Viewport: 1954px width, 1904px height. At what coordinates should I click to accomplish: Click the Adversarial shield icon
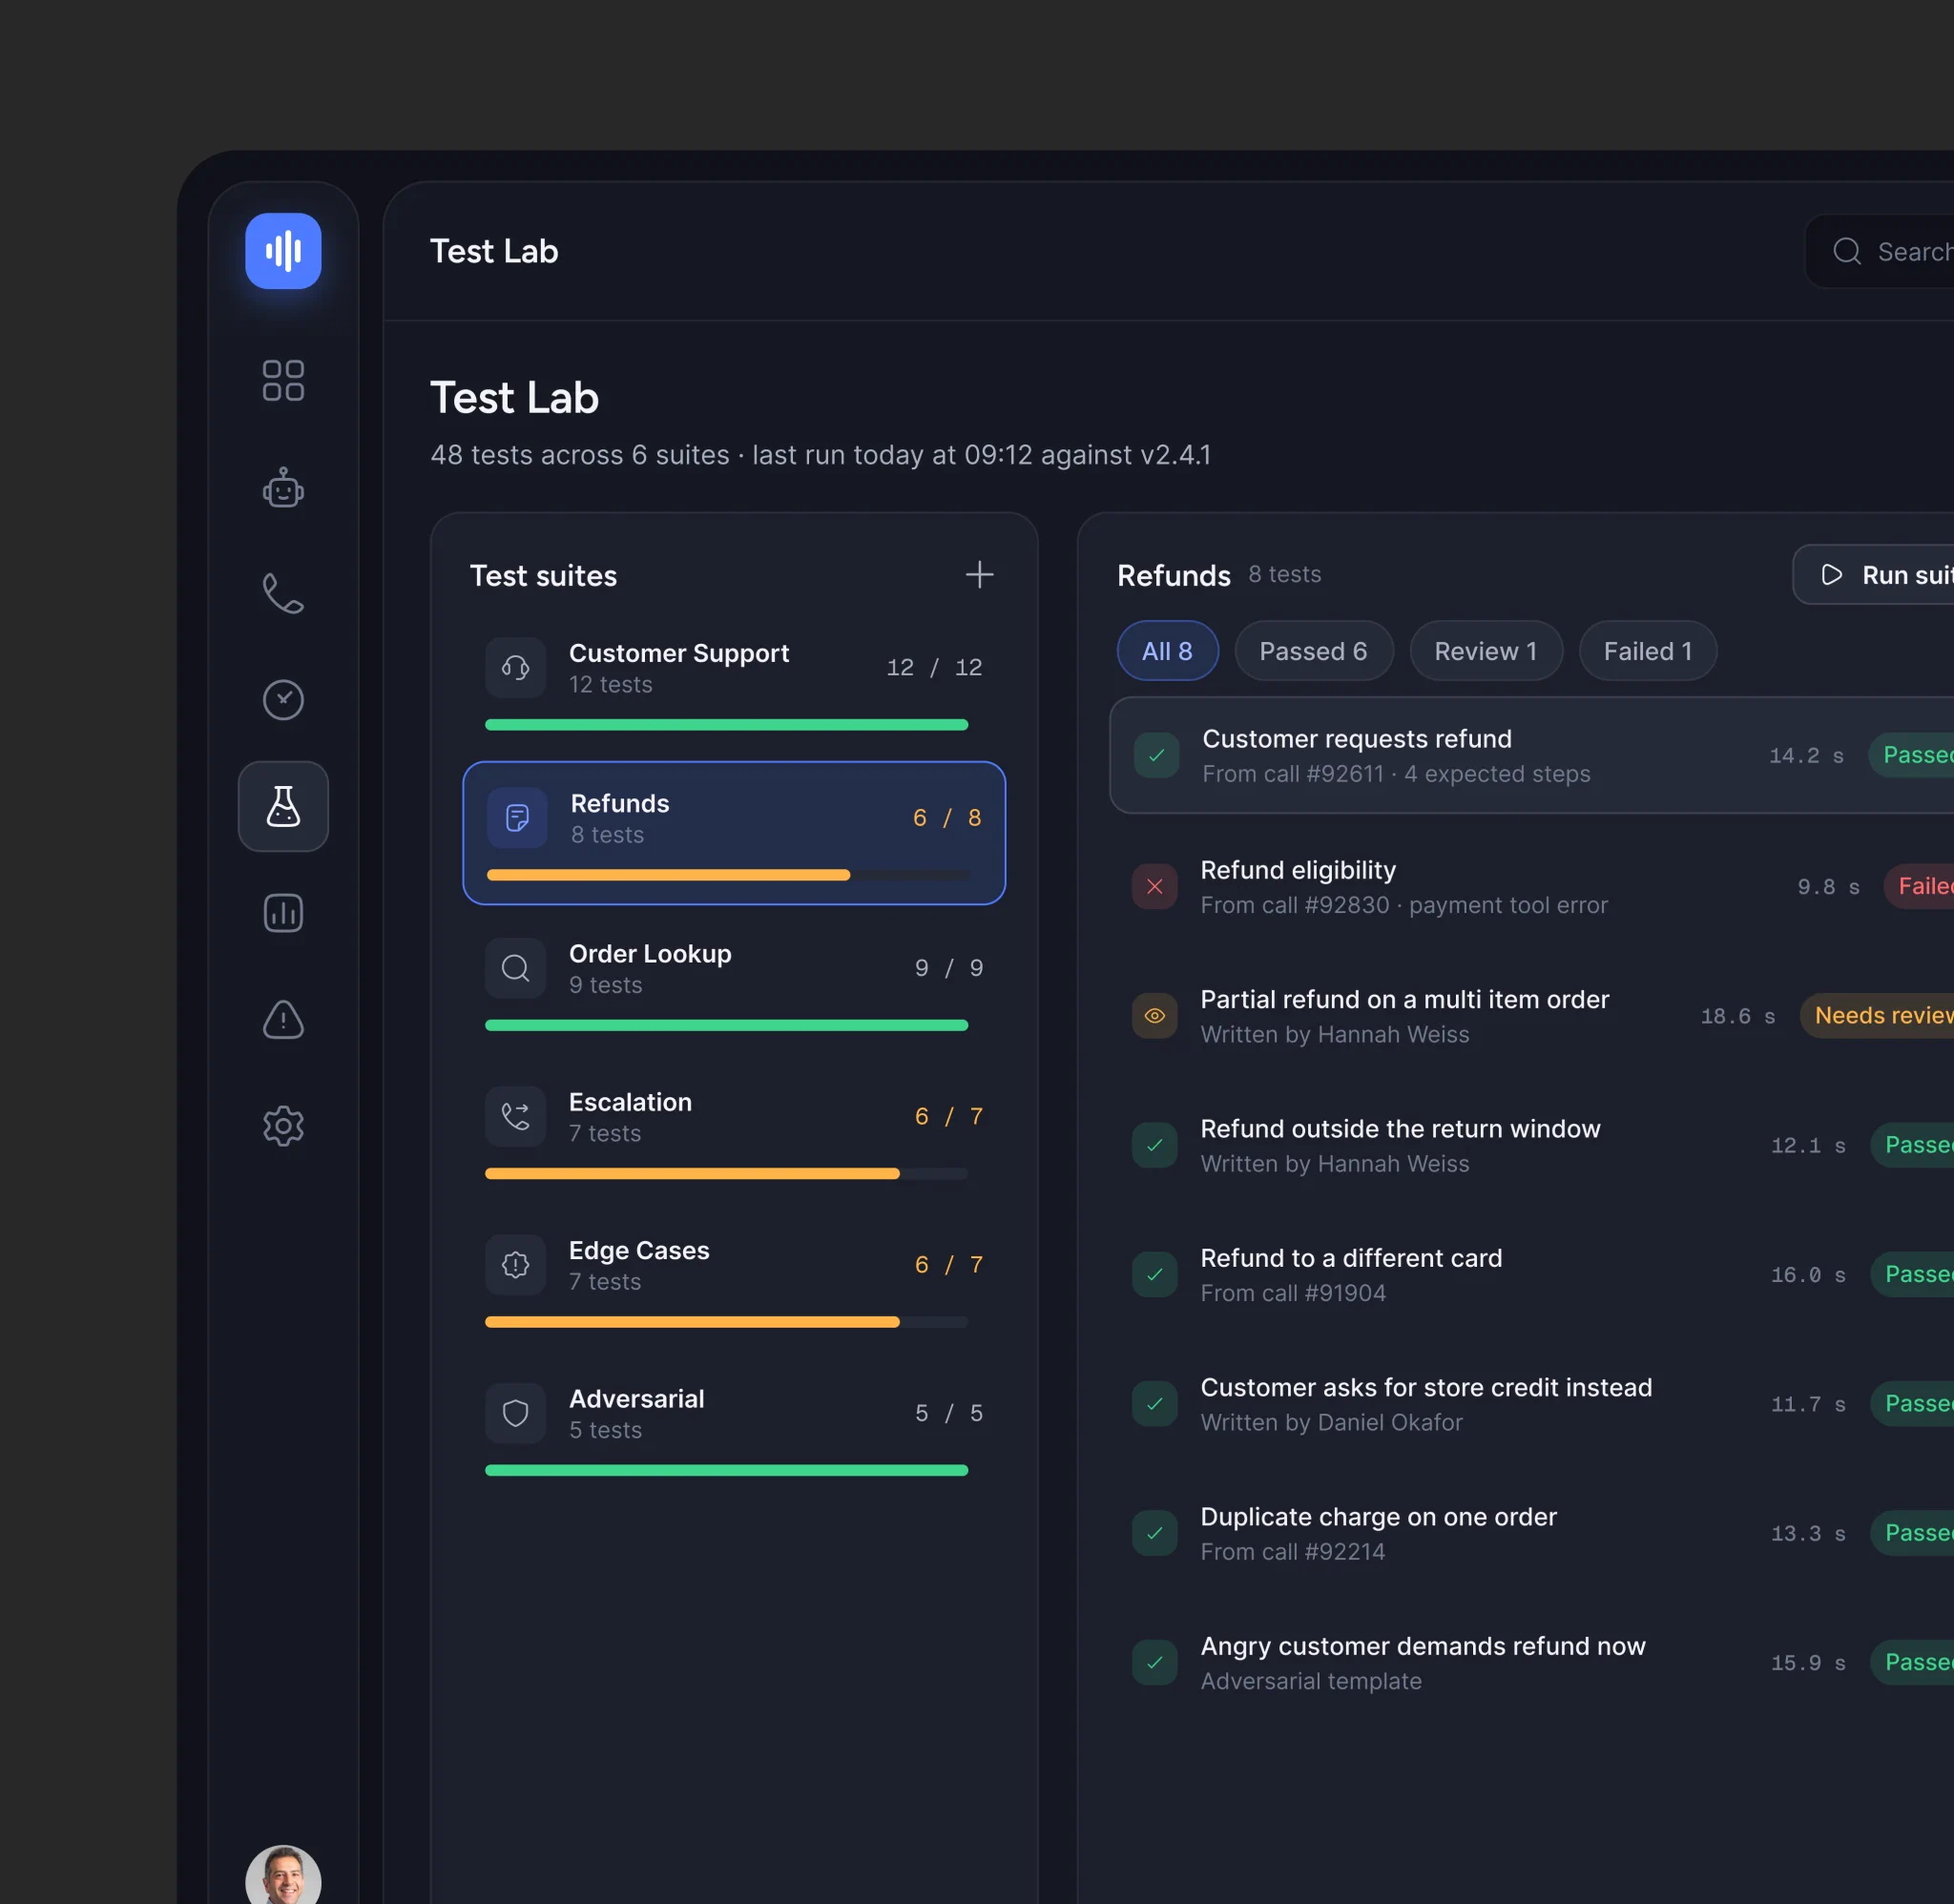point(516,1413)
